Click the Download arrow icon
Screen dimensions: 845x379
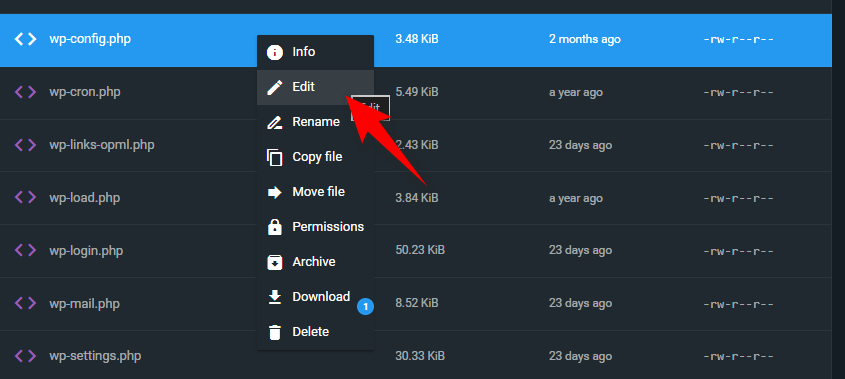tap(275, 297)
